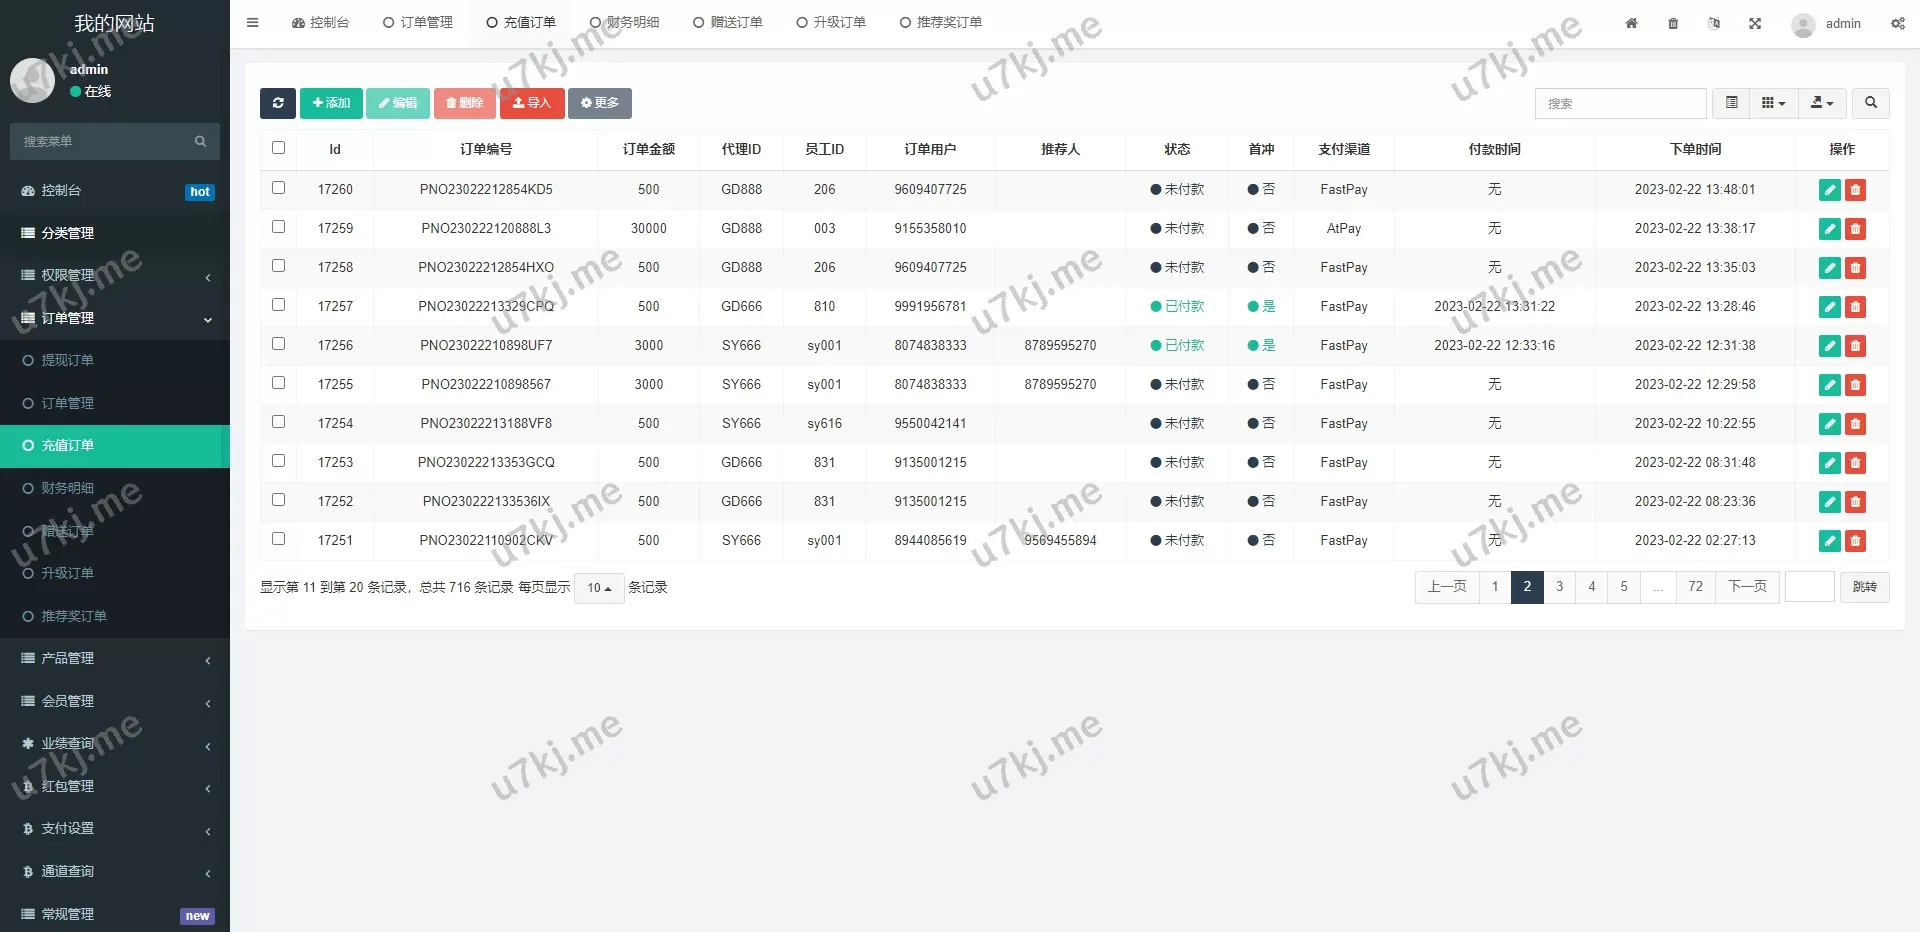Viewport: 1920px width, 932px height.
Task: Open the page size dropdown showing 10
Action: [x=599, y=588]
